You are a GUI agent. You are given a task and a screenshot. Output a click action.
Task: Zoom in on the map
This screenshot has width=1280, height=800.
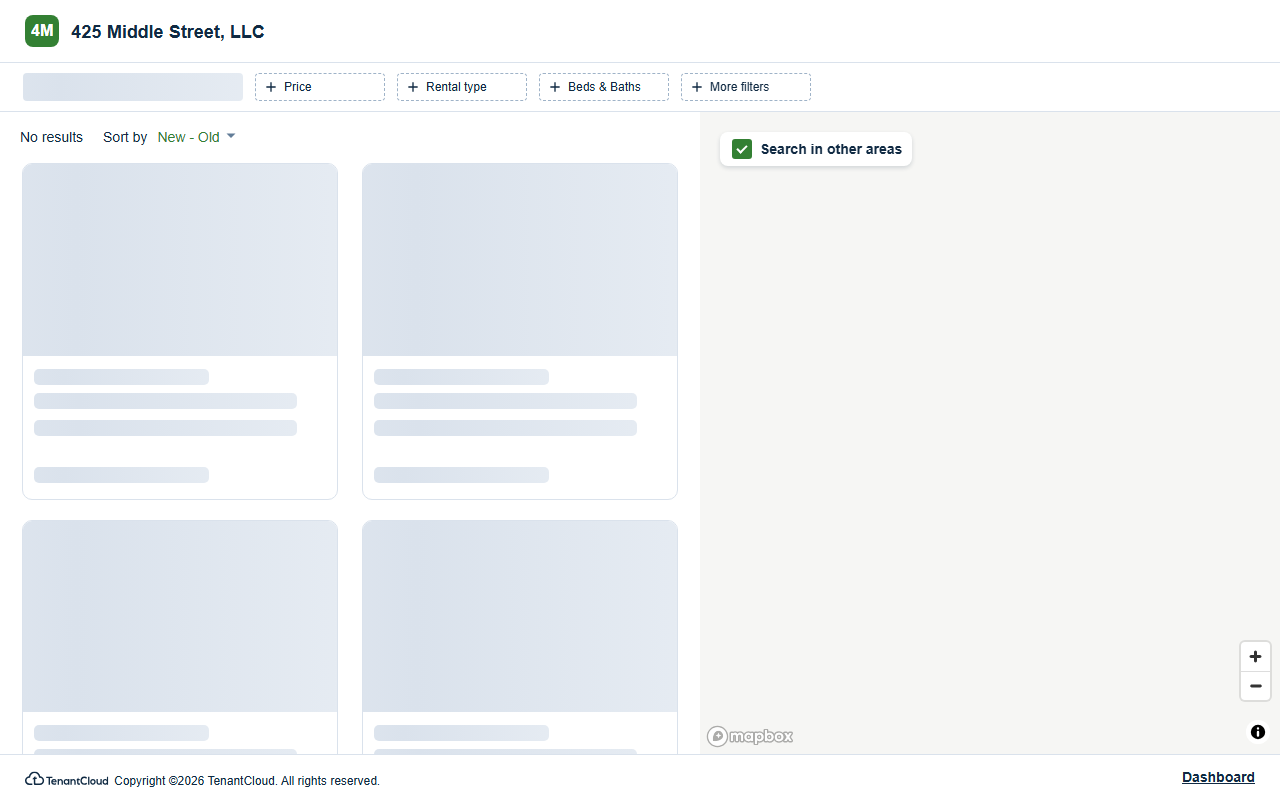(x=1255, y=657)
